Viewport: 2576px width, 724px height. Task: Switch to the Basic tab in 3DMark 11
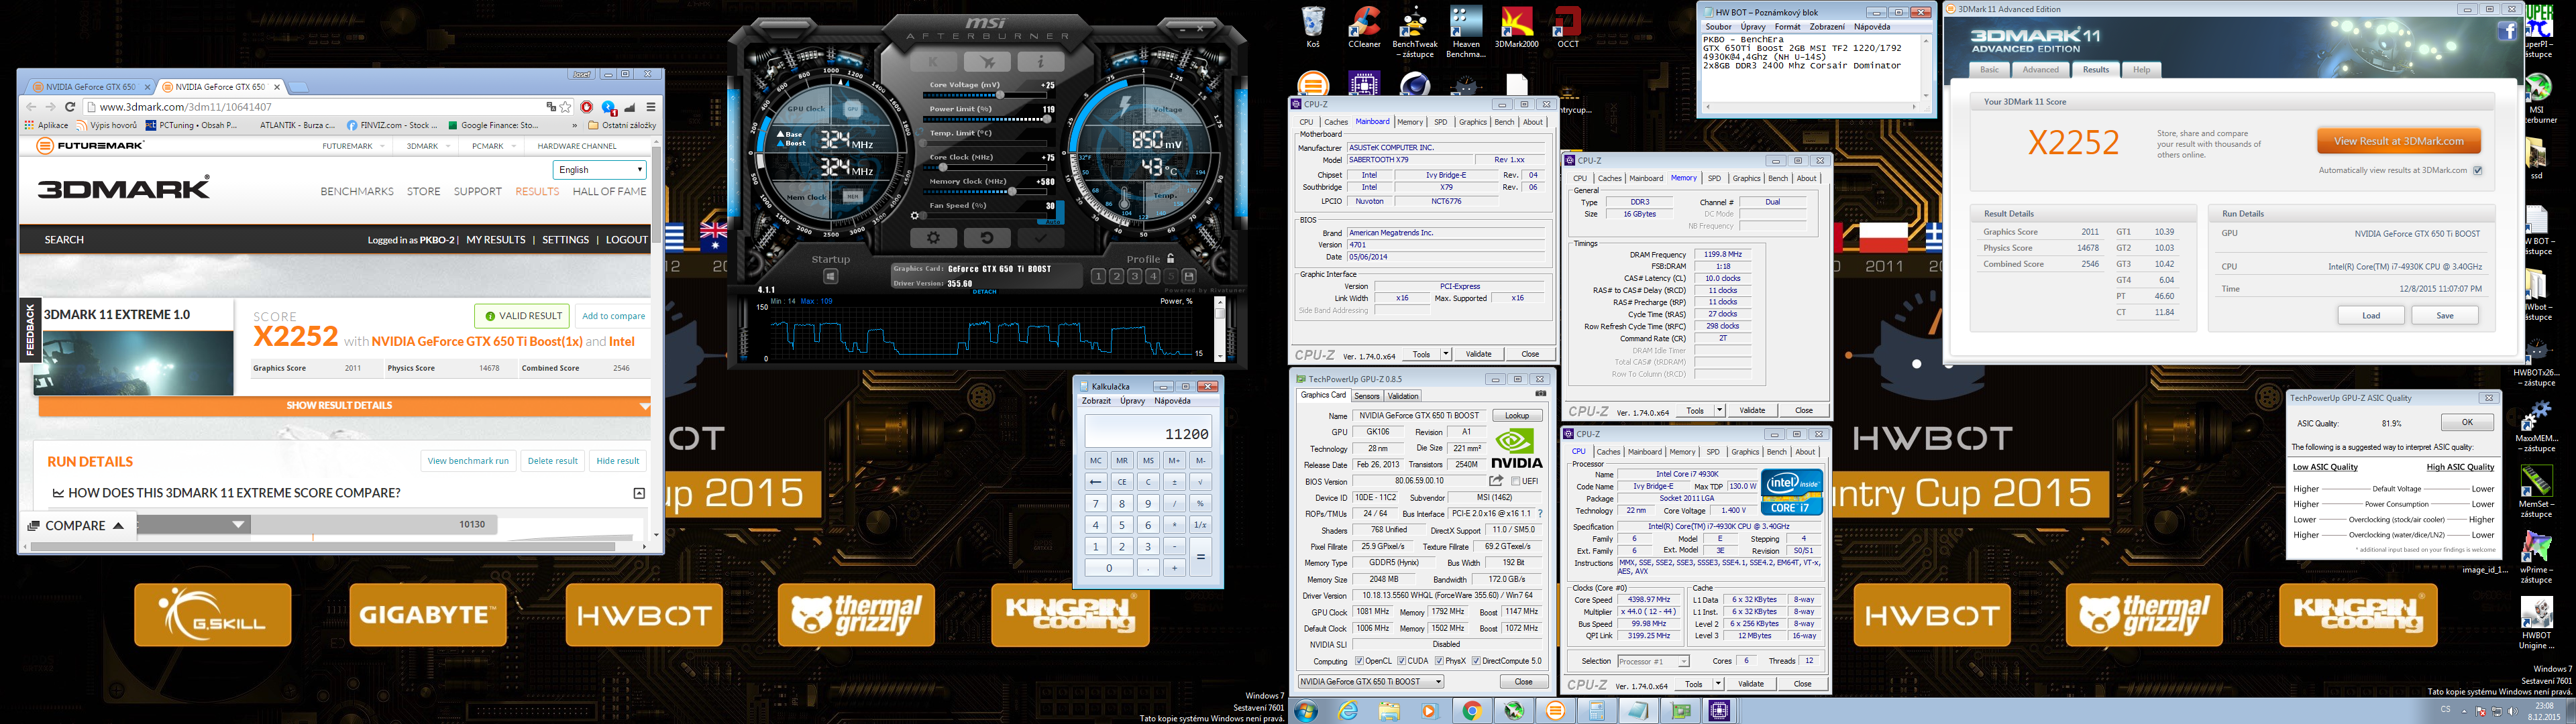(1990, 70)
